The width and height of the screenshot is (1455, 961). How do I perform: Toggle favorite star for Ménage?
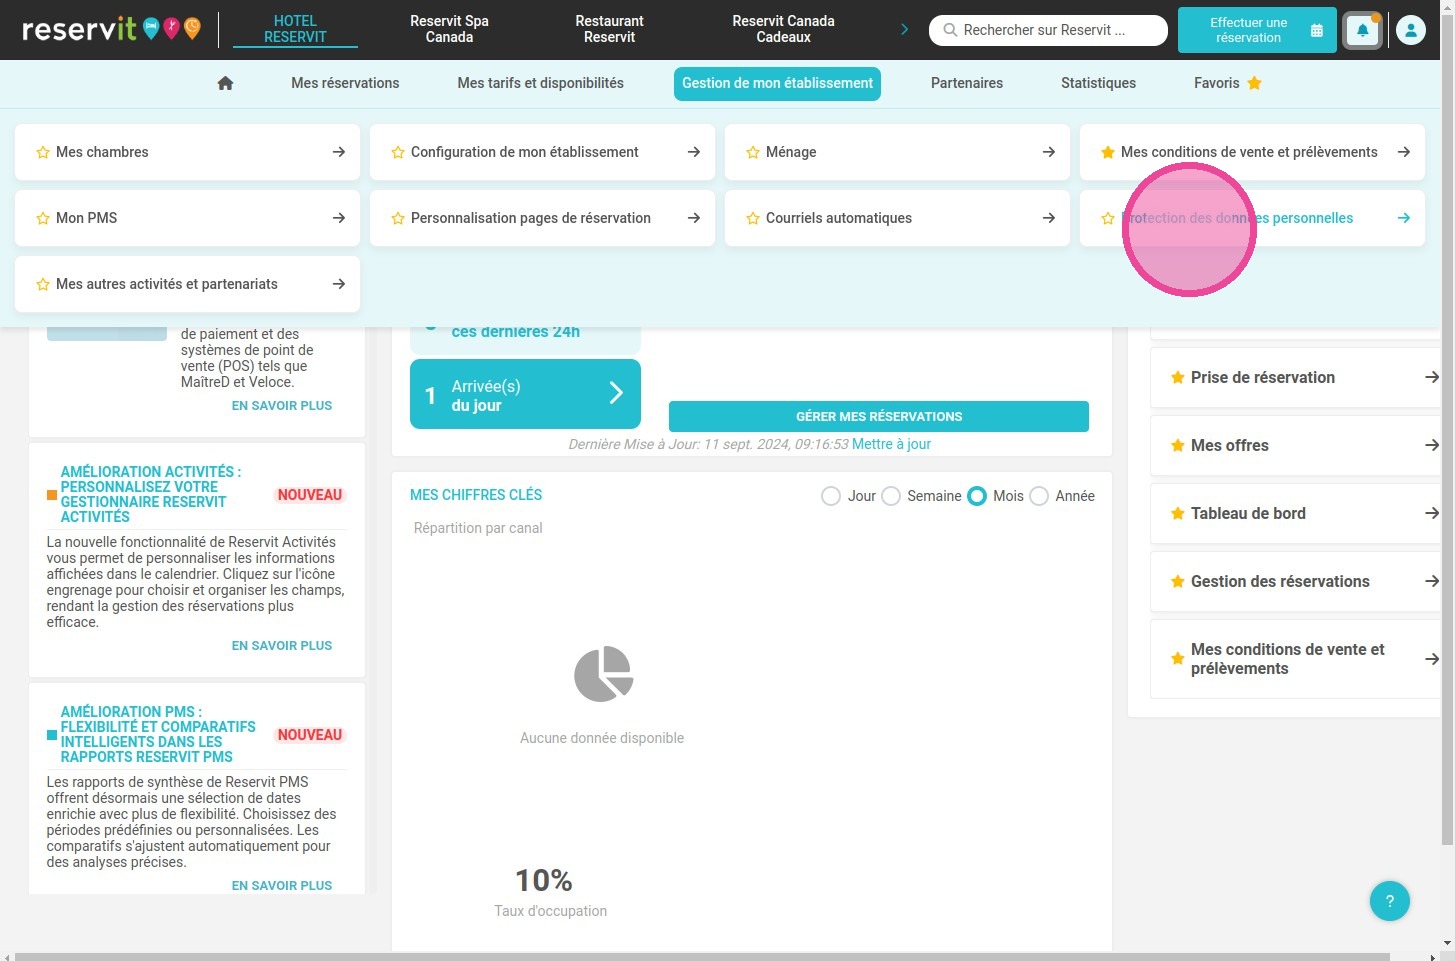pyautogui.click(x=753, y=152)
